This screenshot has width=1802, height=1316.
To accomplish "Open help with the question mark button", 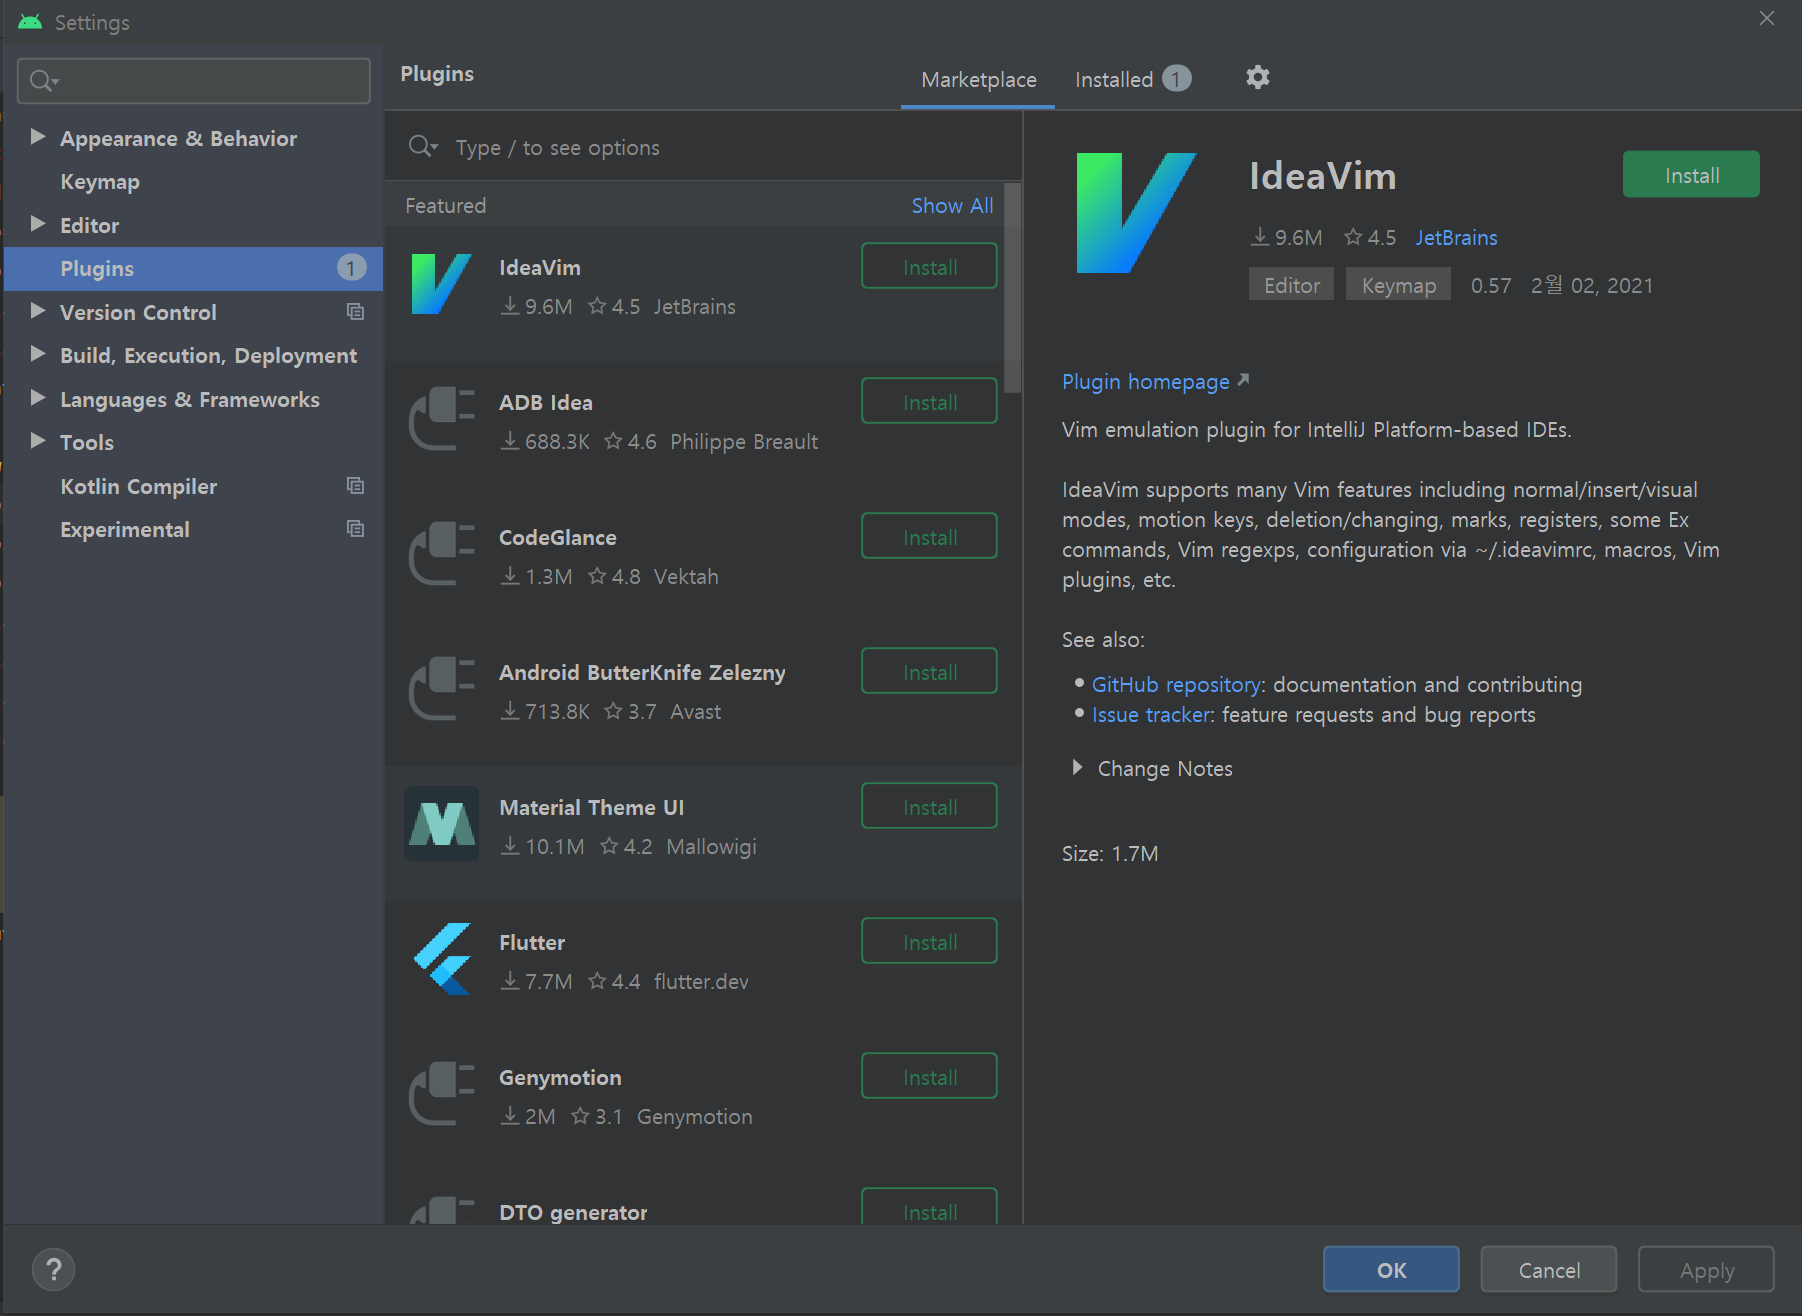I will coord(54,1270).
